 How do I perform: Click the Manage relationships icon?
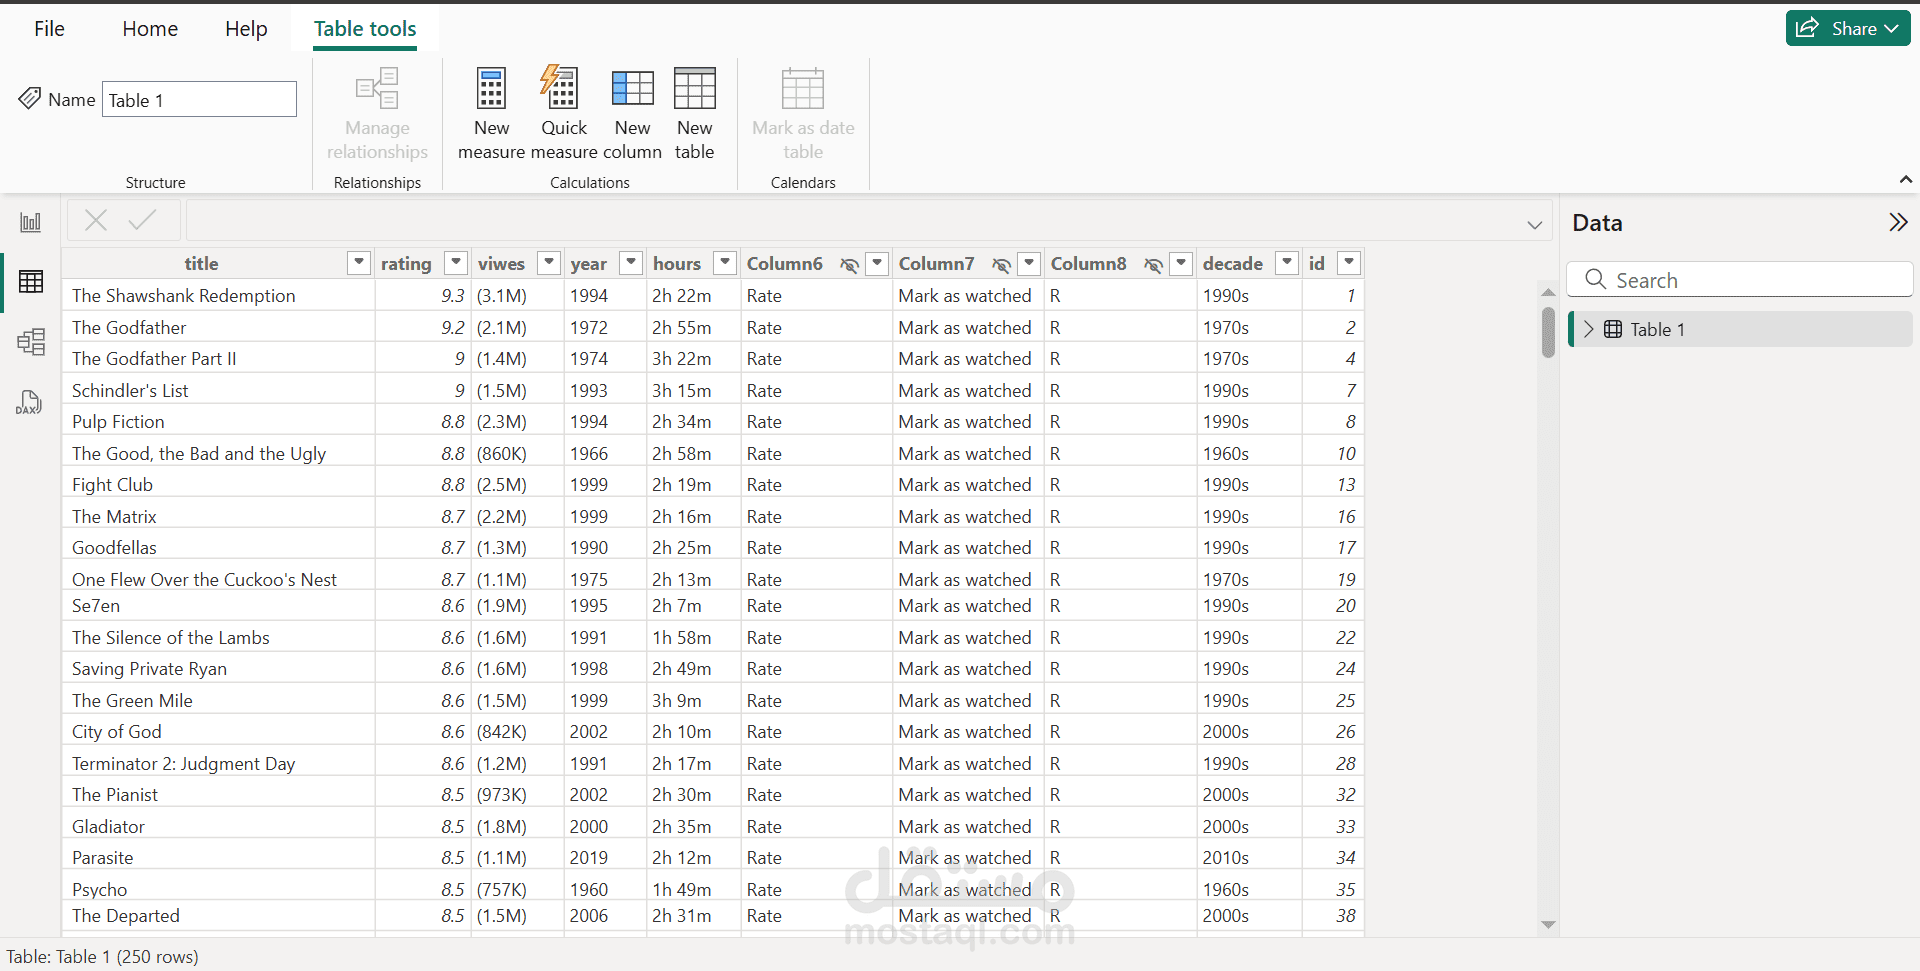pyautogui.click(x=377, y=89)
